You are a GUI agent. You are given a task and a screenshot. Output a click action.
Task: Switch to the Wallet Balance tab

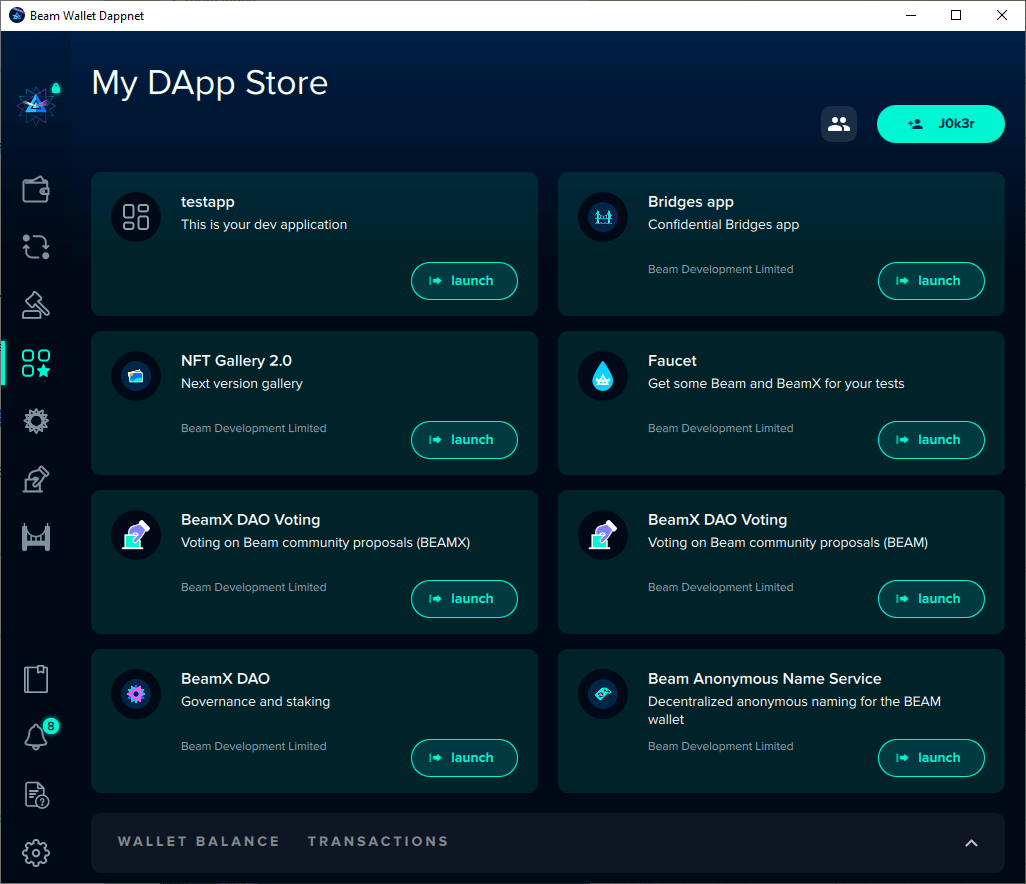[x=198, y=842]
